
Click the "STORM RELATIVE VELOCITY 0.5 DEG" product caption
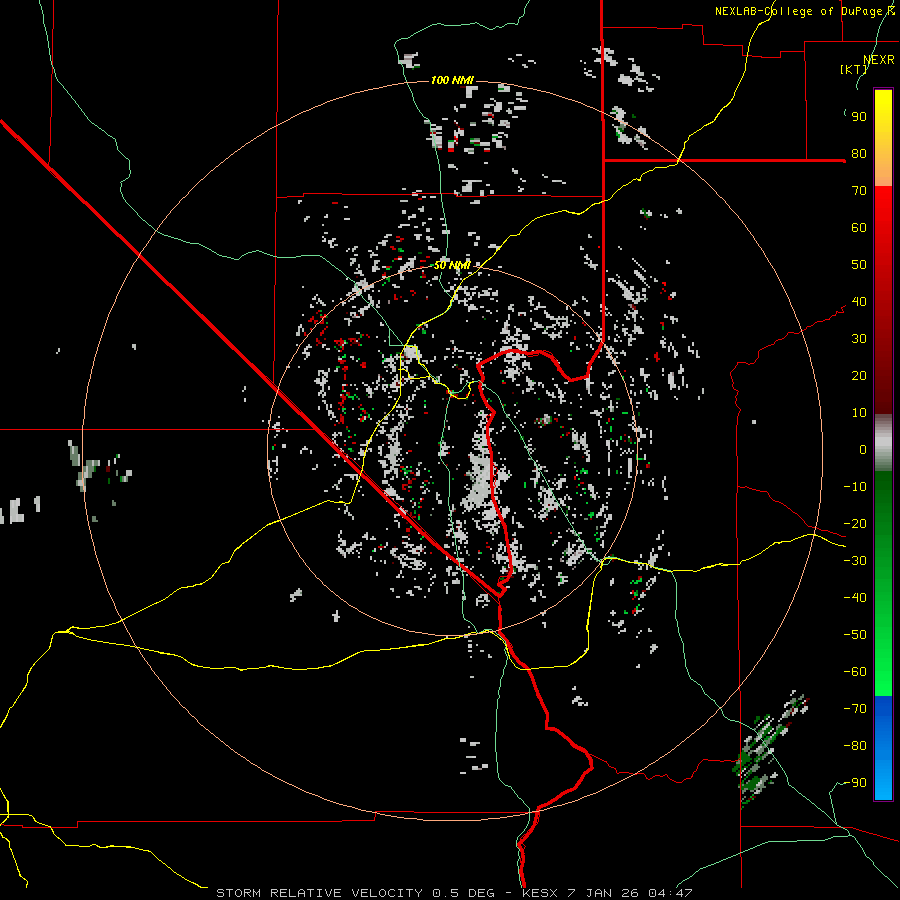click(355, 893)
